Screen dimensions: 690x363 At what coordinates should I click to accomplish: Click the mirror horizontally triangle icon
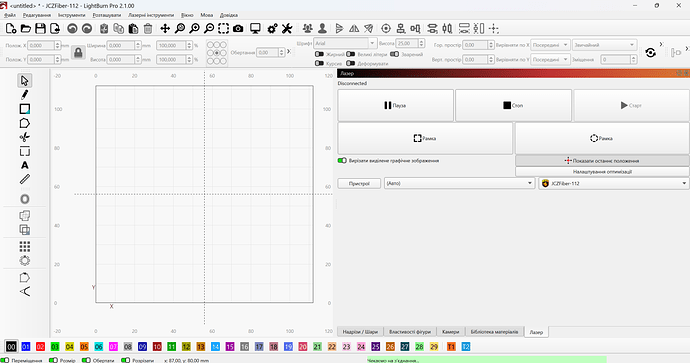(x=354, y=29)
